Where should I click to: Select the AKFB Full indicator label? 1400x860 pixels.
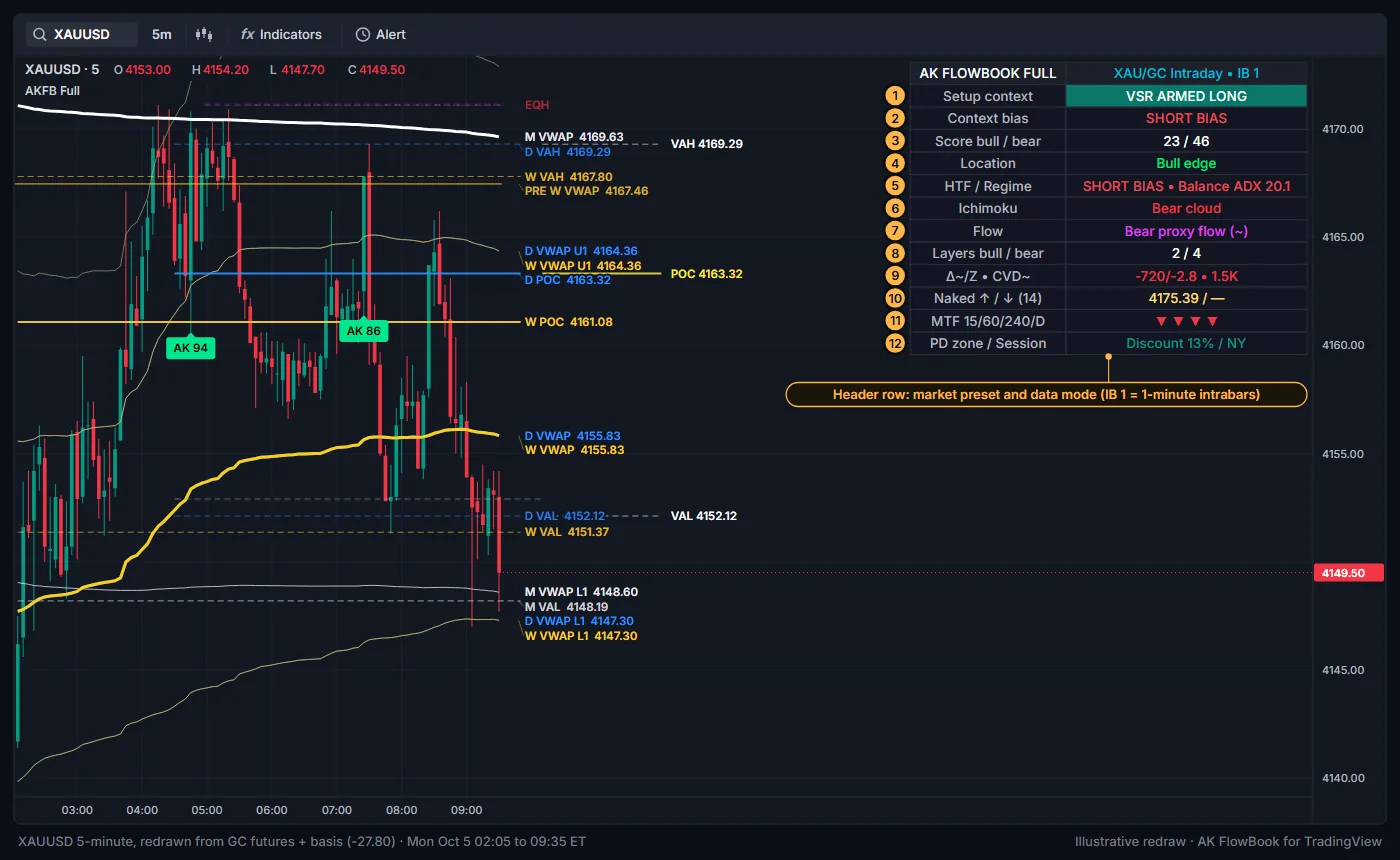52,90
